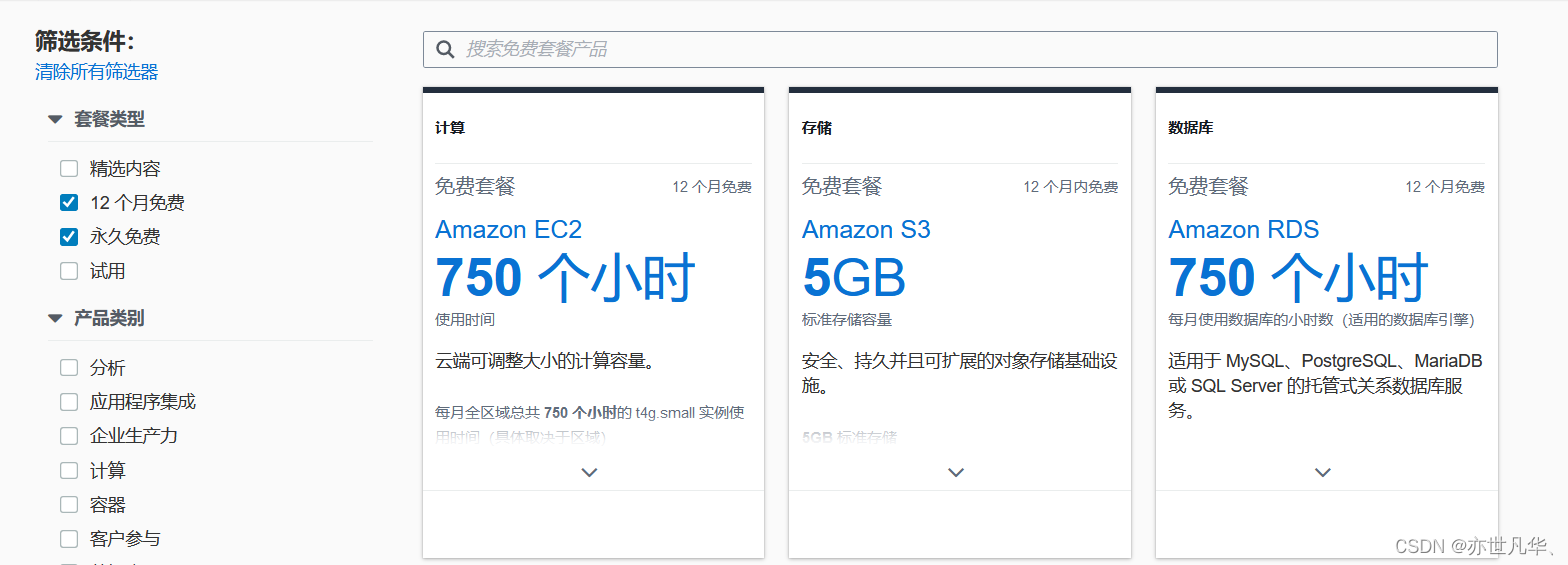Expand the Amazon EC2 card chevron
This screenshot has height=565, width=1568.
[589, 472]
